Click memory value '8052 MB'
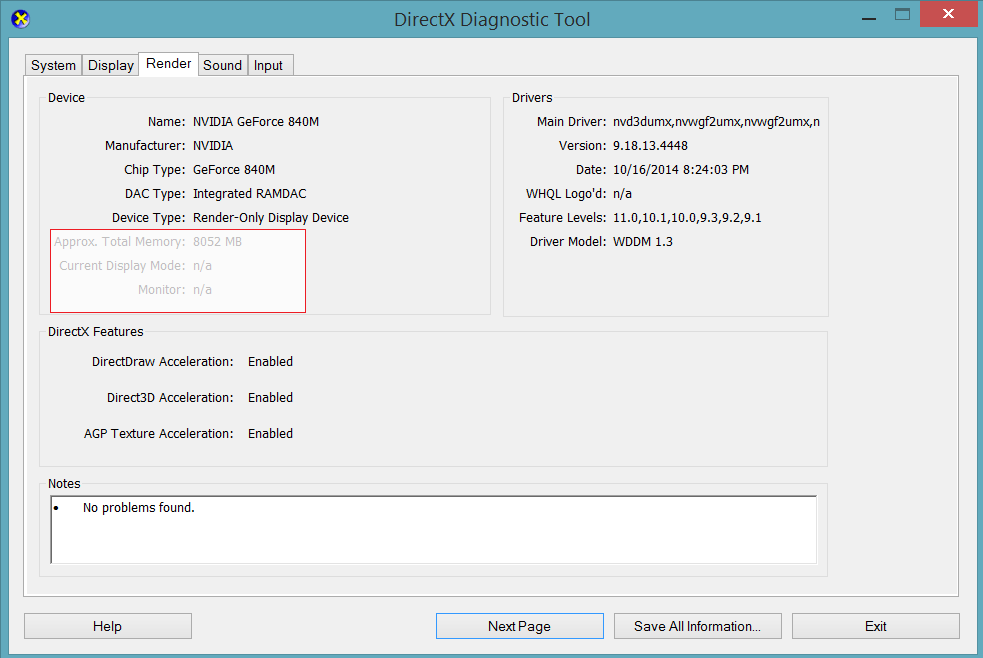983x658 pixels. [x=218, y=242]
